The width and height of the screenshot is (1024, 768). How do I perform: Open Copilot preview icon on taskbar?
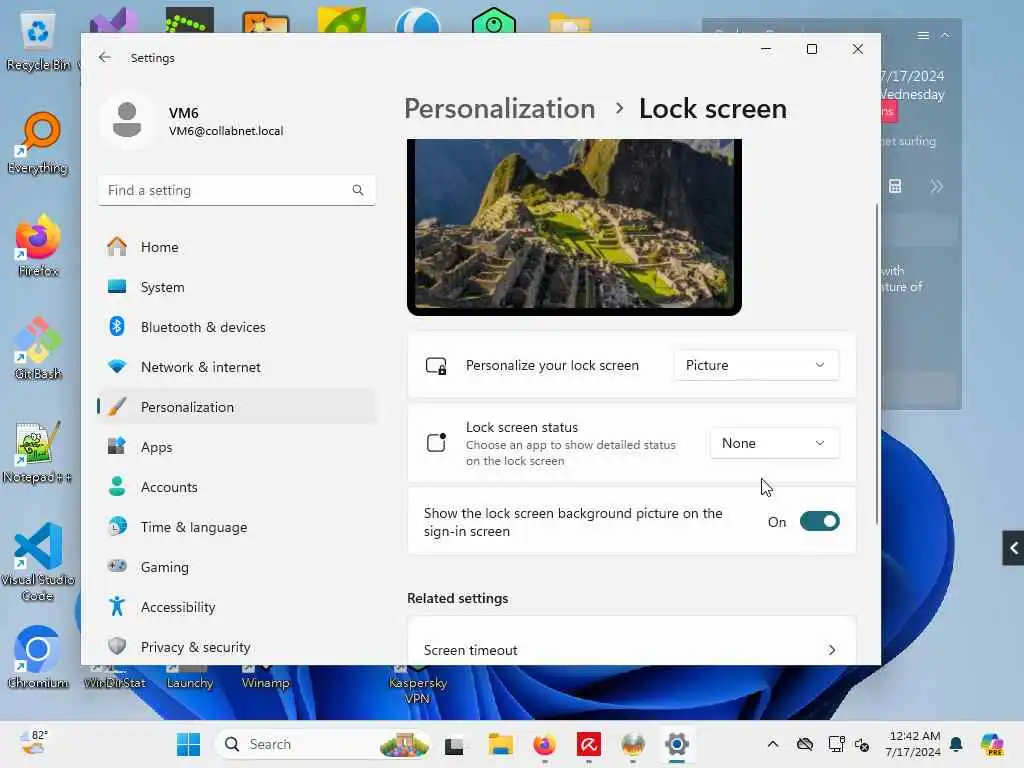pos(992,744)
